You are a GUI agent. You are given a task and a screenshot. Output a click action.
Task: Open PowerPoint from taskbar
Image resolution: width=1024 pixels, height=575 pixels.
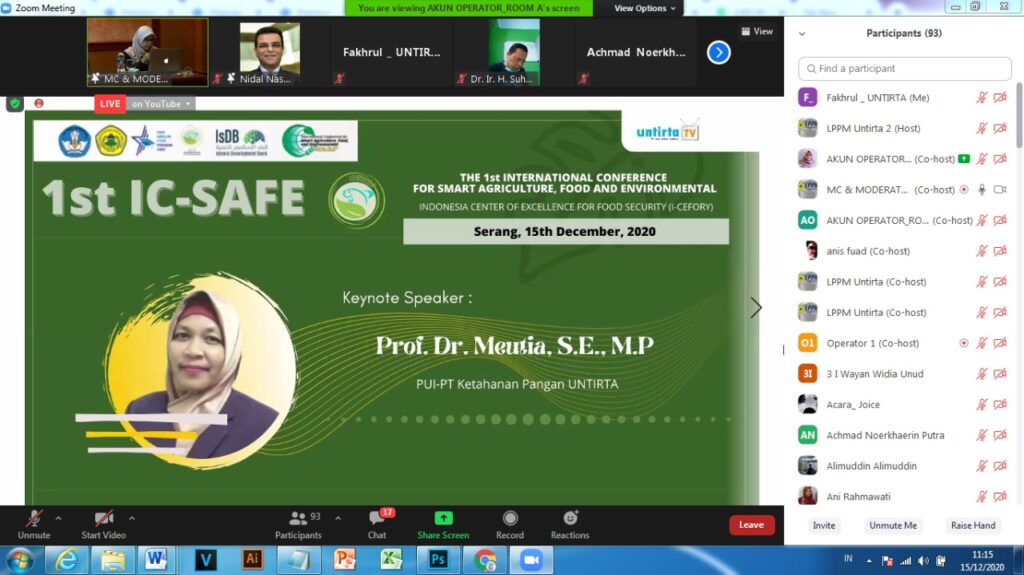pyautogui.click(x=345, y=560)
